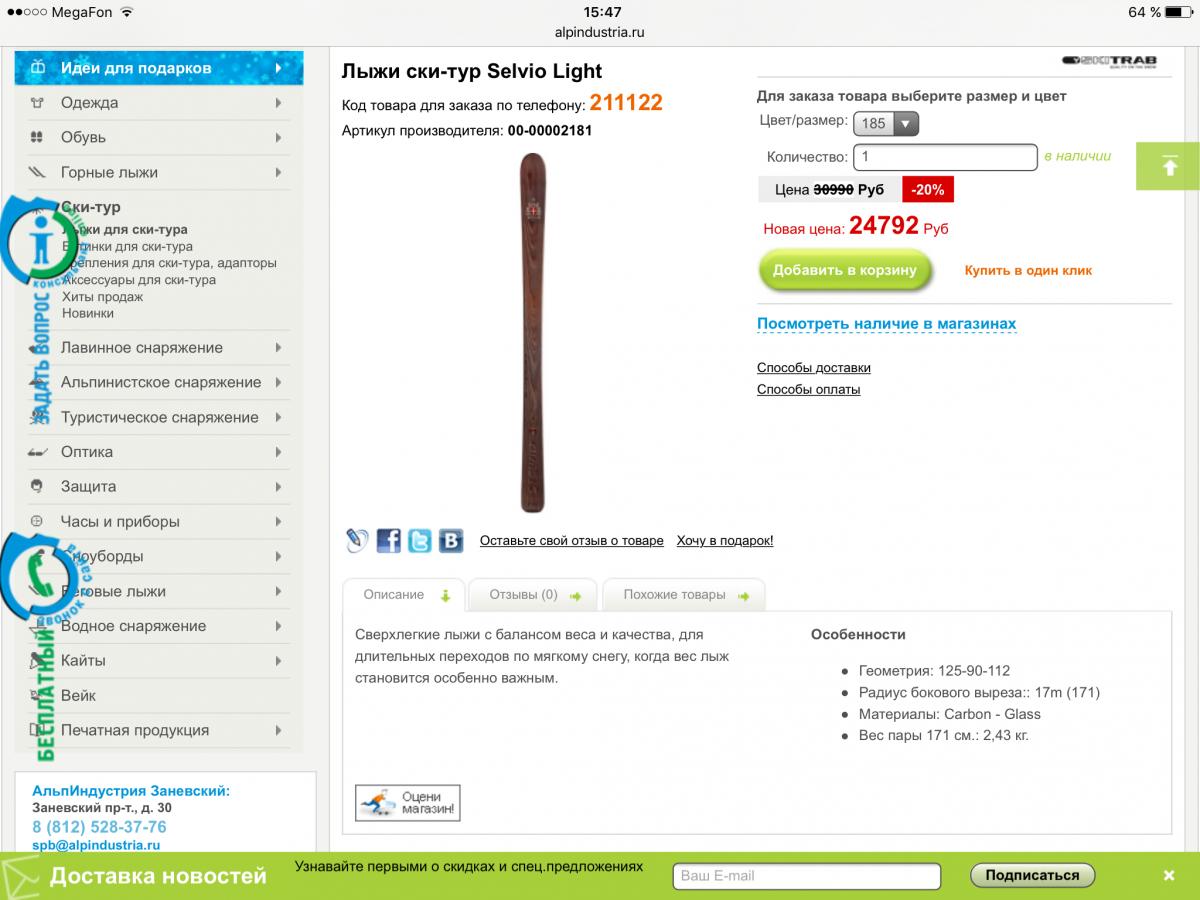Click 'Добавить в корзину' button
The height and width of the screenshot is (900, 1200).
click(x=845, y=271)
